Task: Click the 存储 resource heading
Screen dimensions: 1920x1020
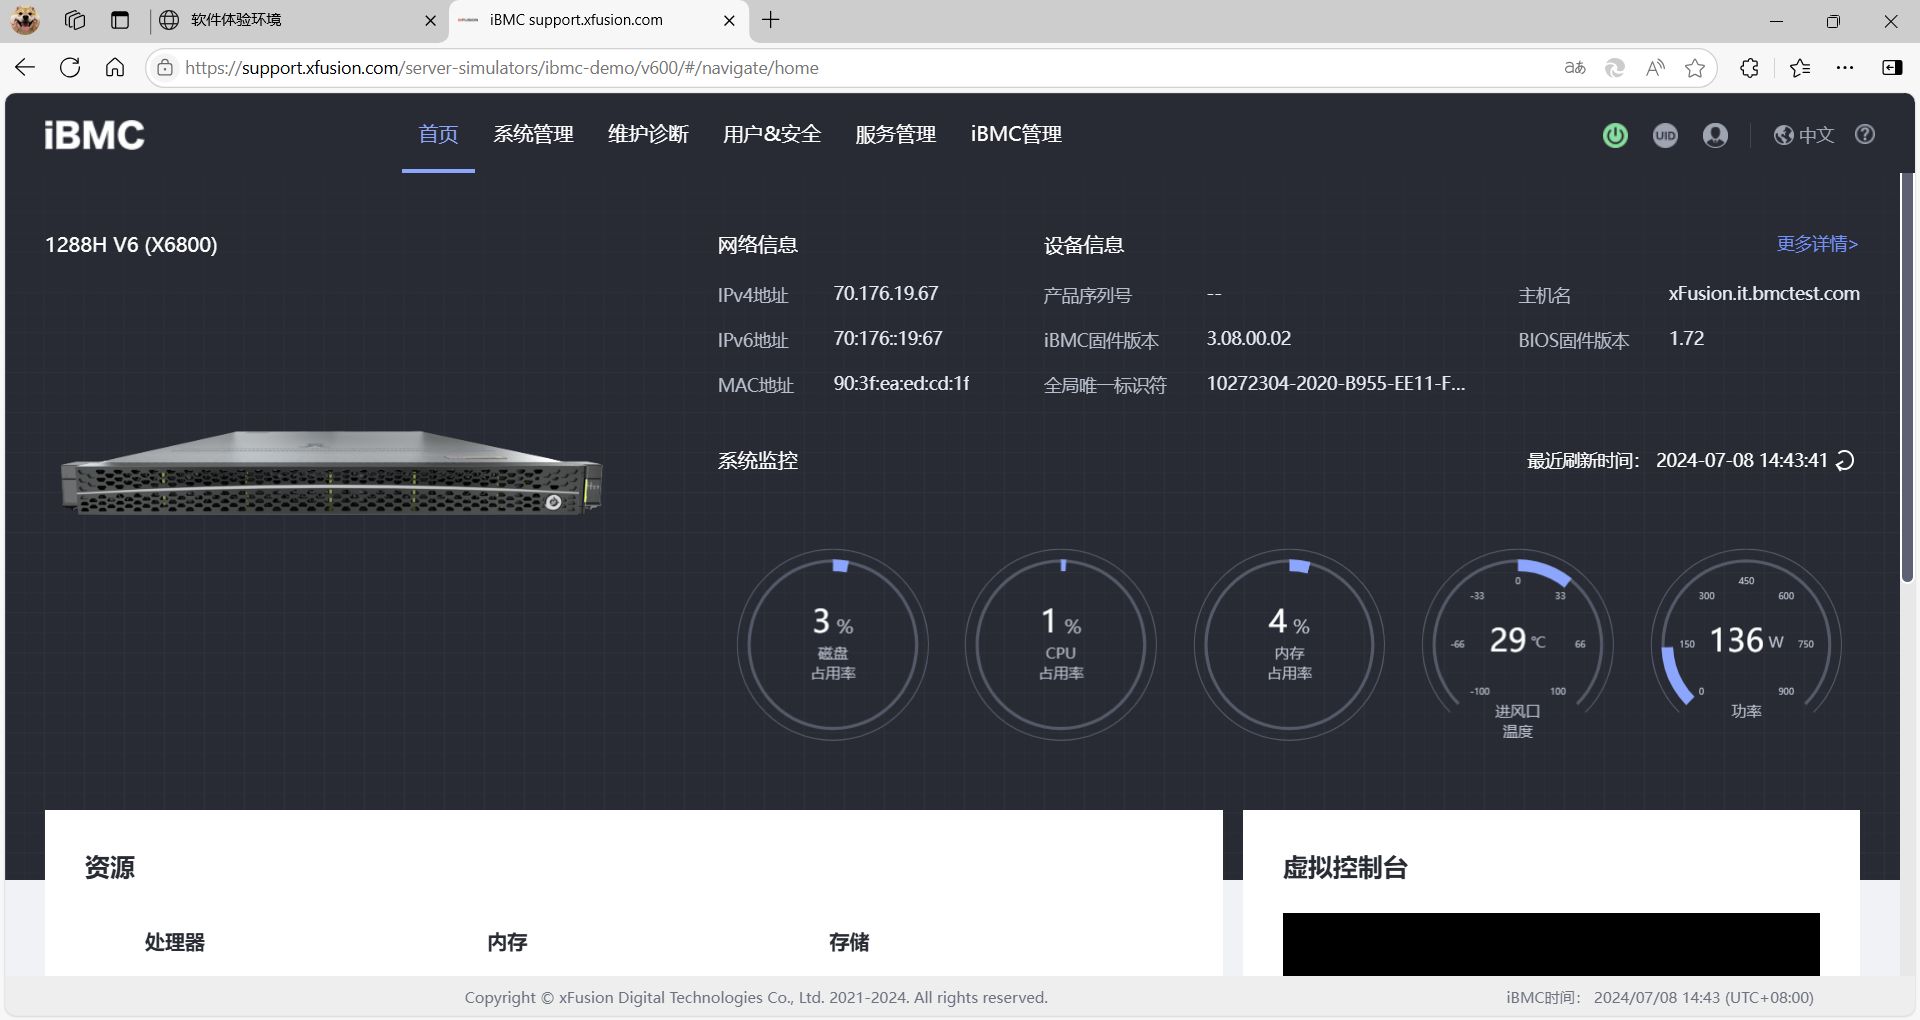Action: click(x=849, y=942)
